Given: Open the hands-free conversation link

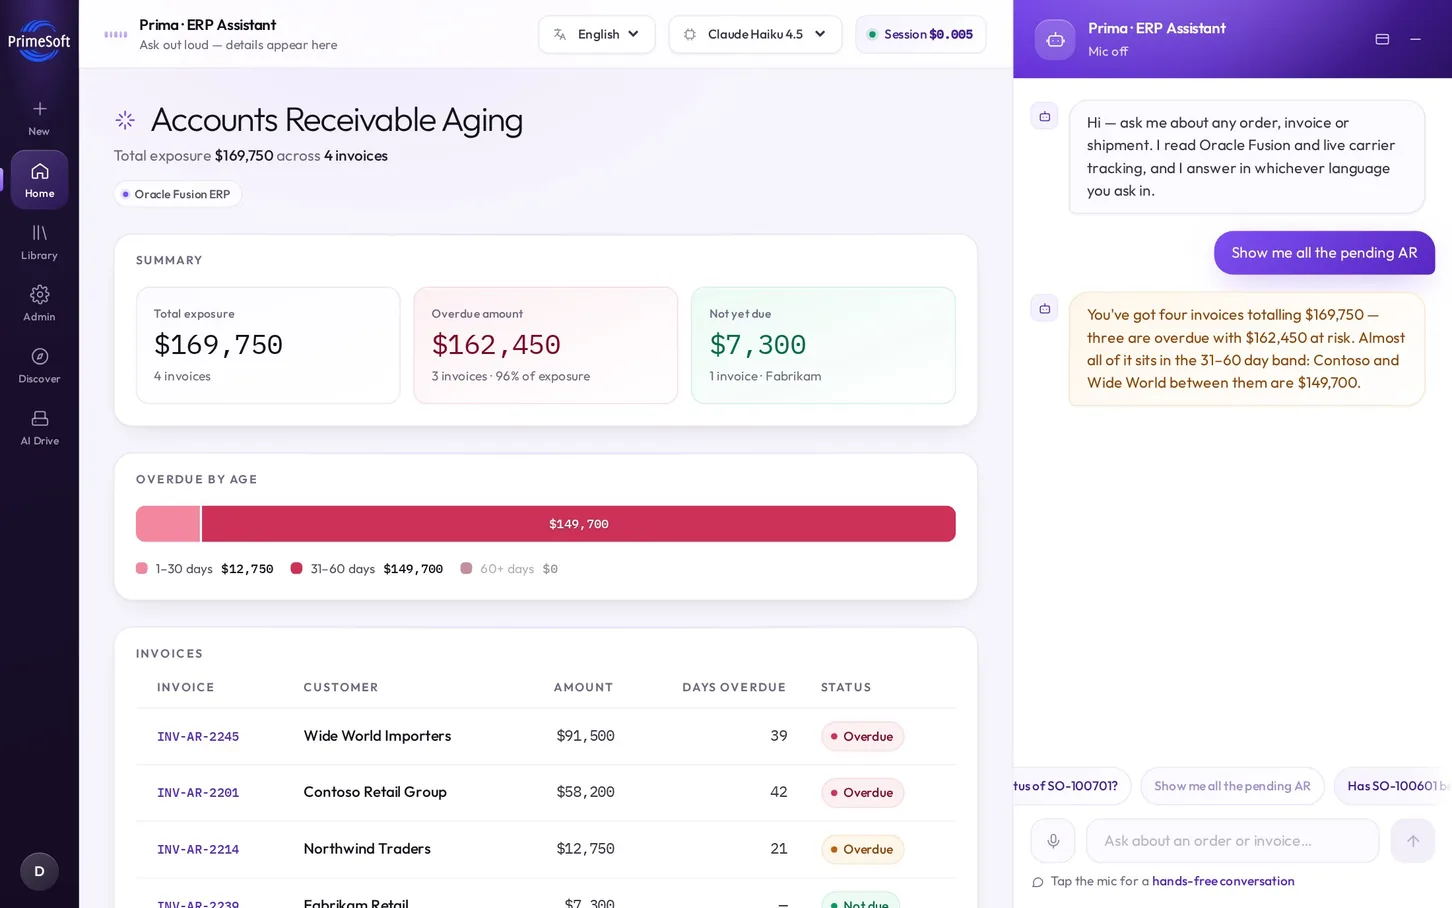Looking at the screenshot, I should (1223, 881).
